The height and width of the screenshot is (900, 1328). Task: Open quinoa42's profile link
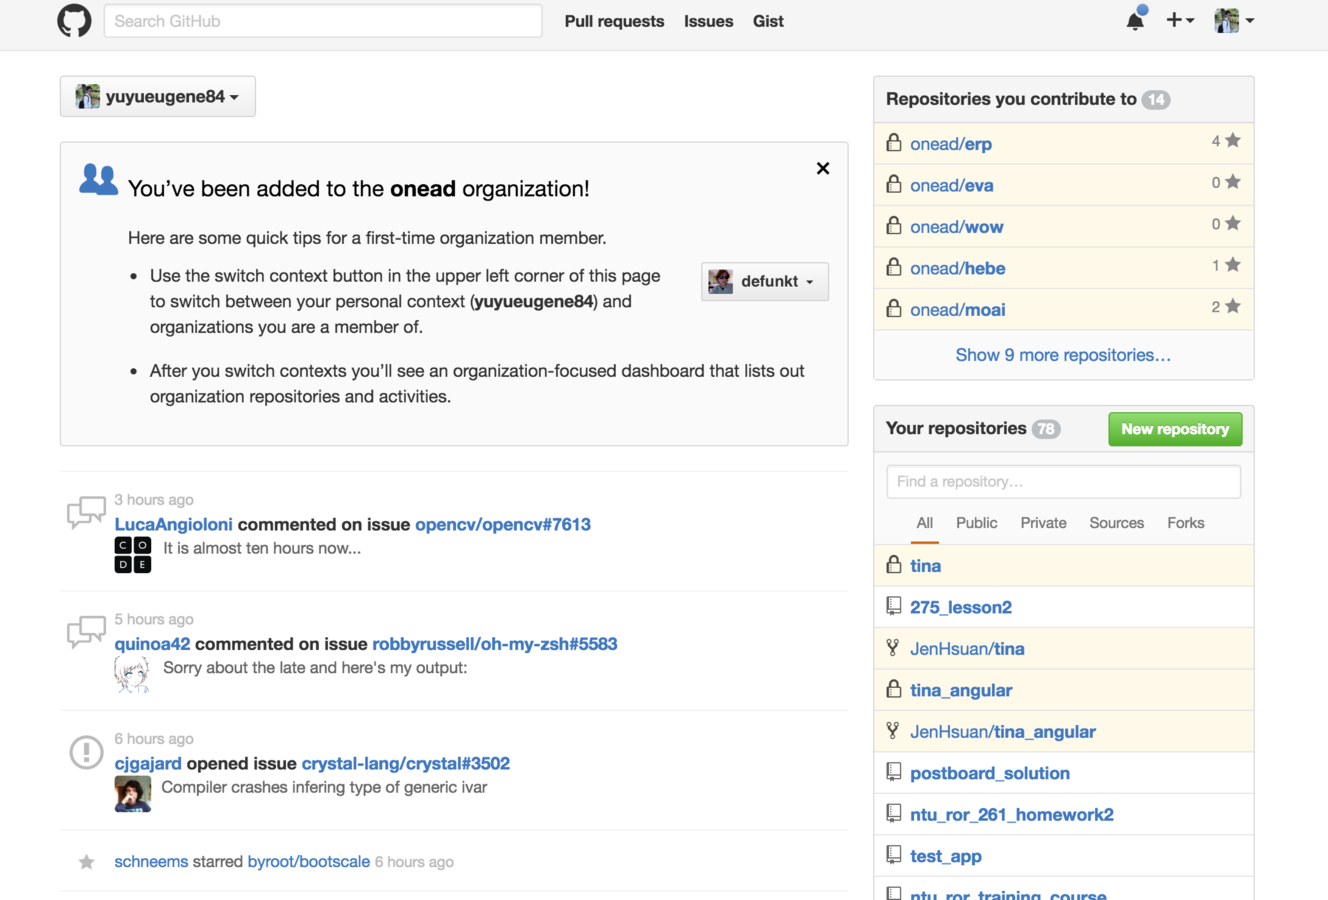(152, 644)
